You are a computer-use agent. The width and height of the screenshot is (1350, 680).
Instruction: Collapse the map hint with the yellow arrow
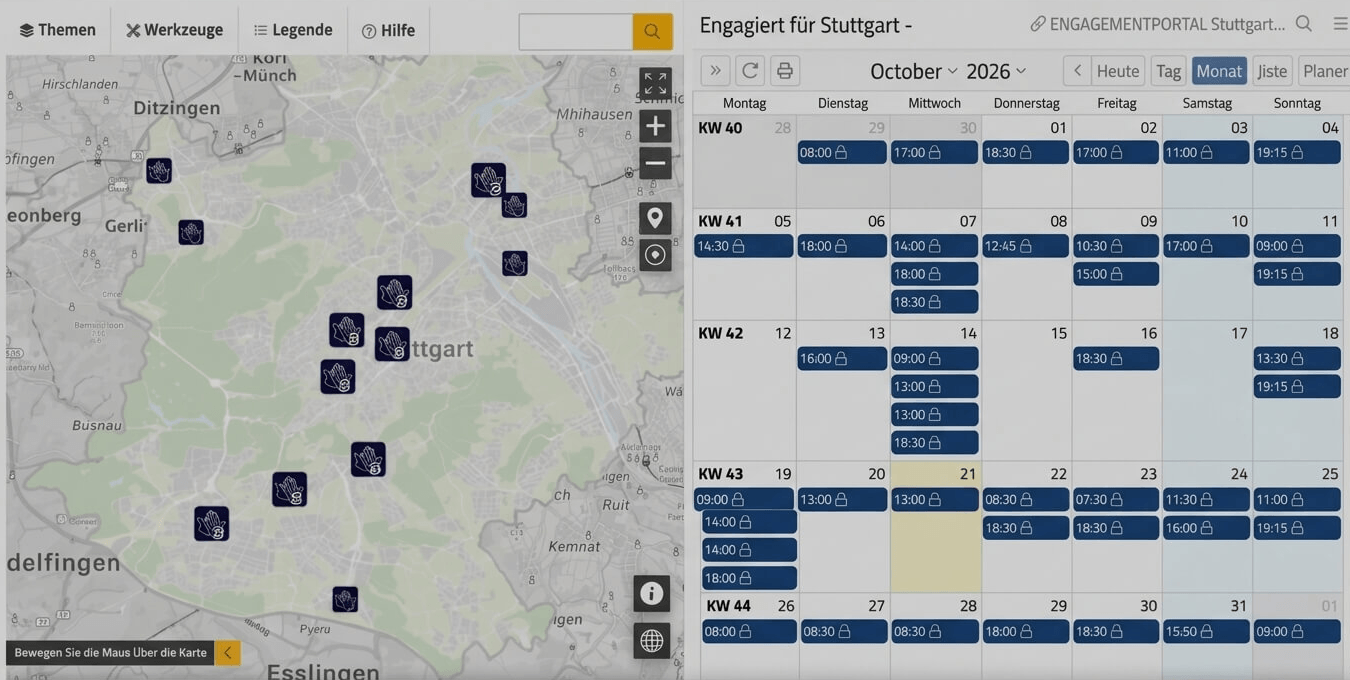[227, 653]
